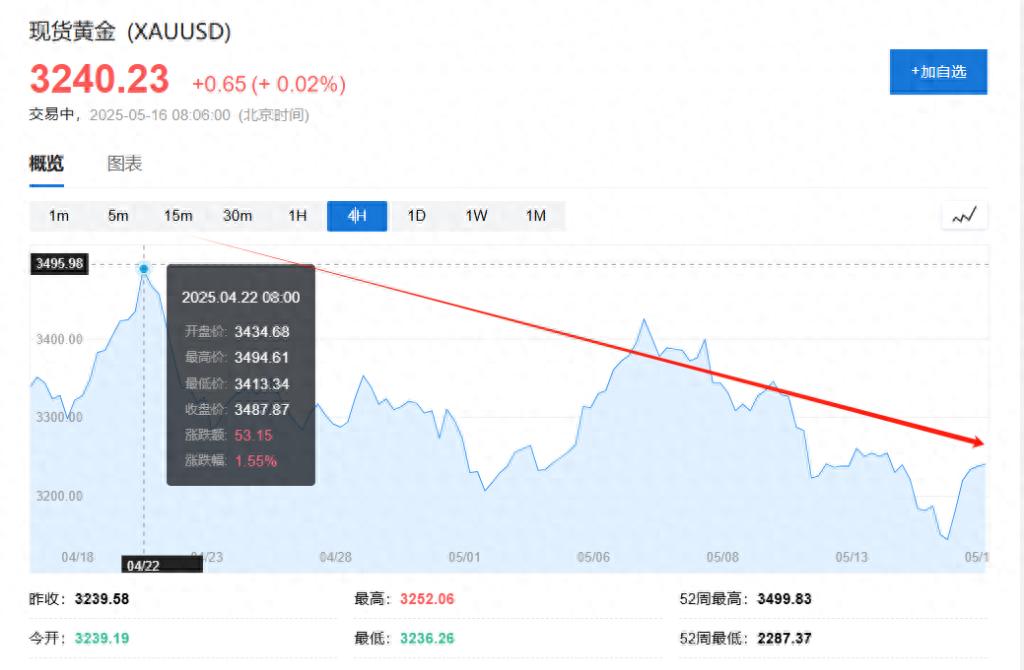1024x670 pixels.
Task: Click the highlighted peak data point
Action: tap(143, 269)
